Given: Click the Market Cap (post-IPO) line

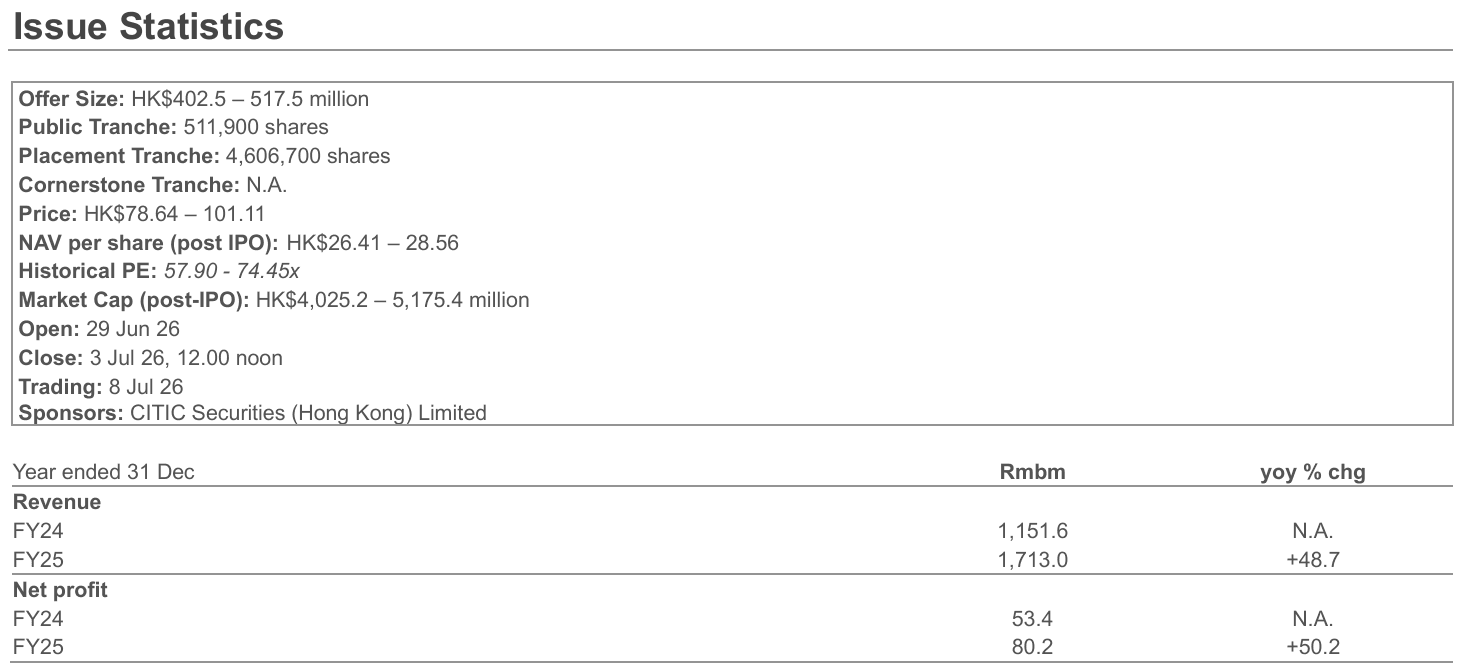Looking at the screenshot, I should [x=274, y=299].
